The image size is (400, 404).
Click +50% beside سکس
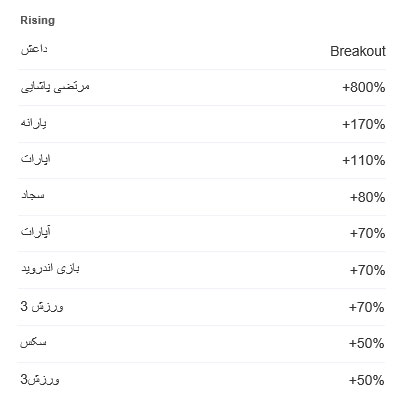[x=367, y=343]
